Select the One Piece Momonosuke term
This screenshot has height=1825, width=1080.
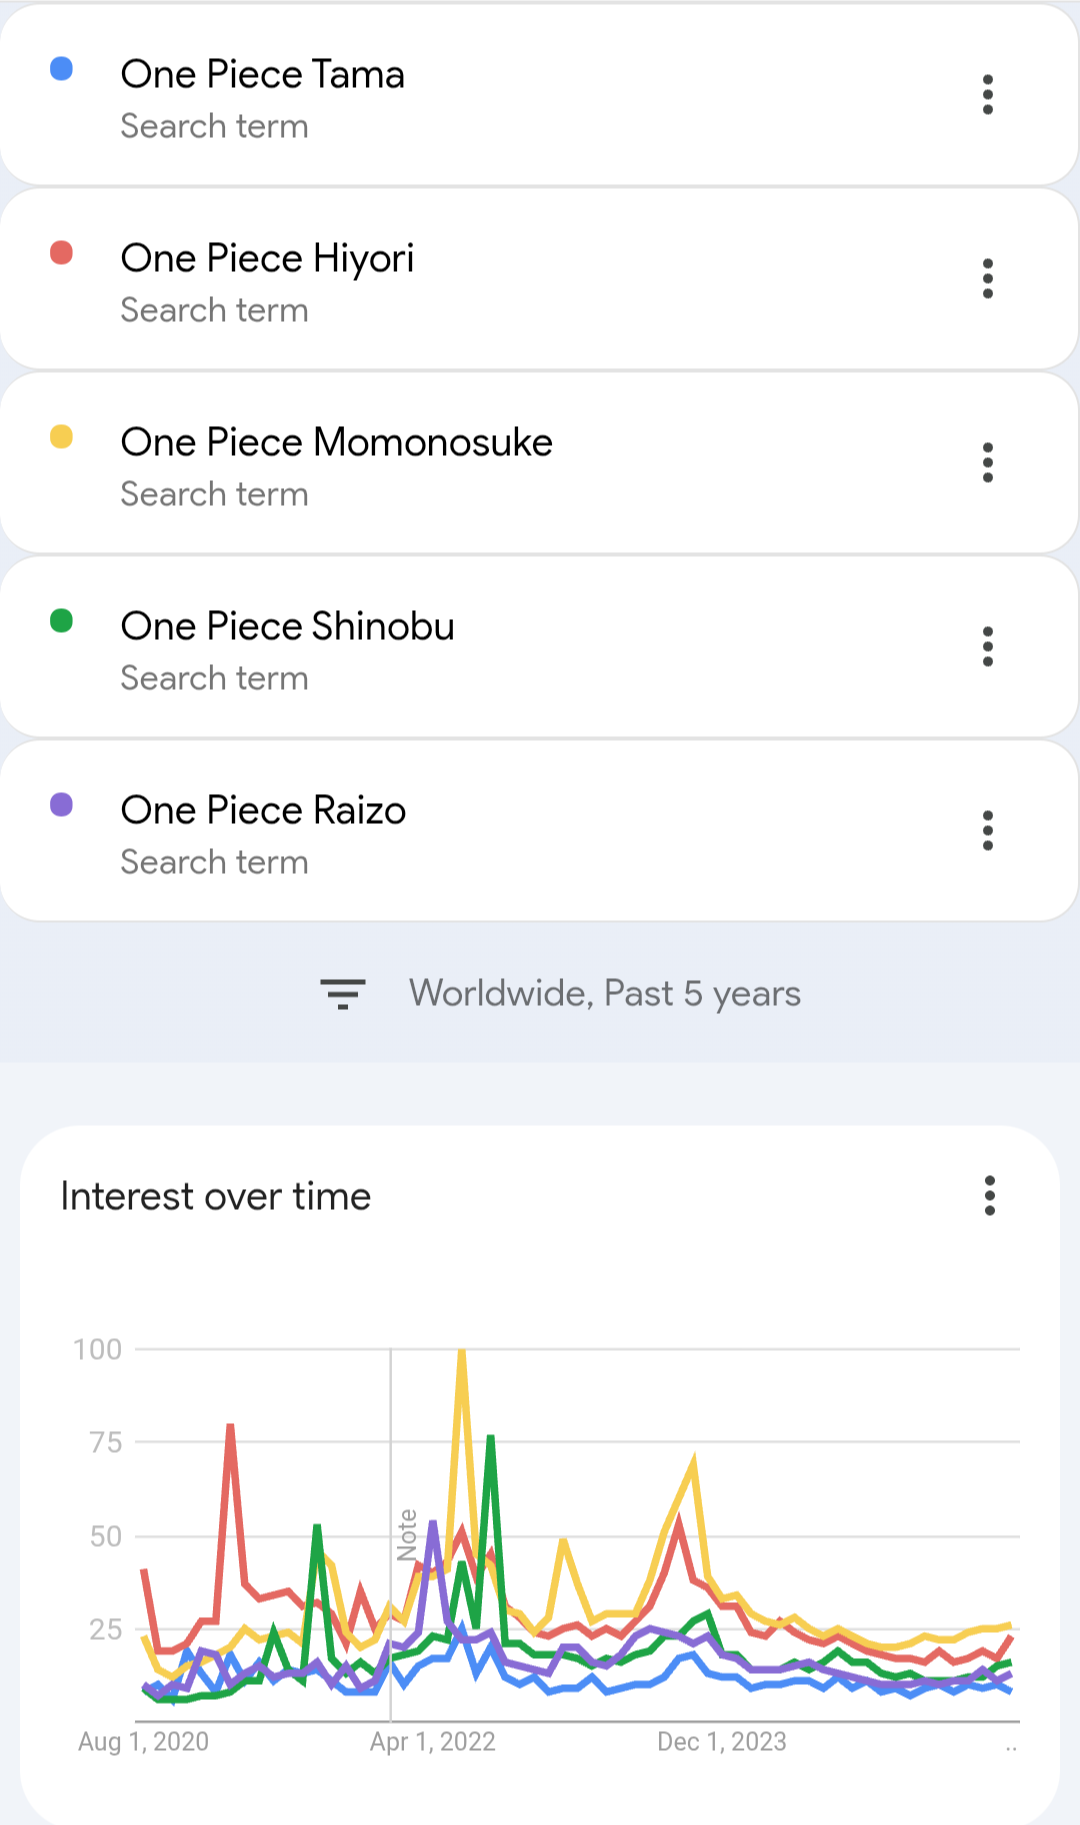(x=336, y=443)
